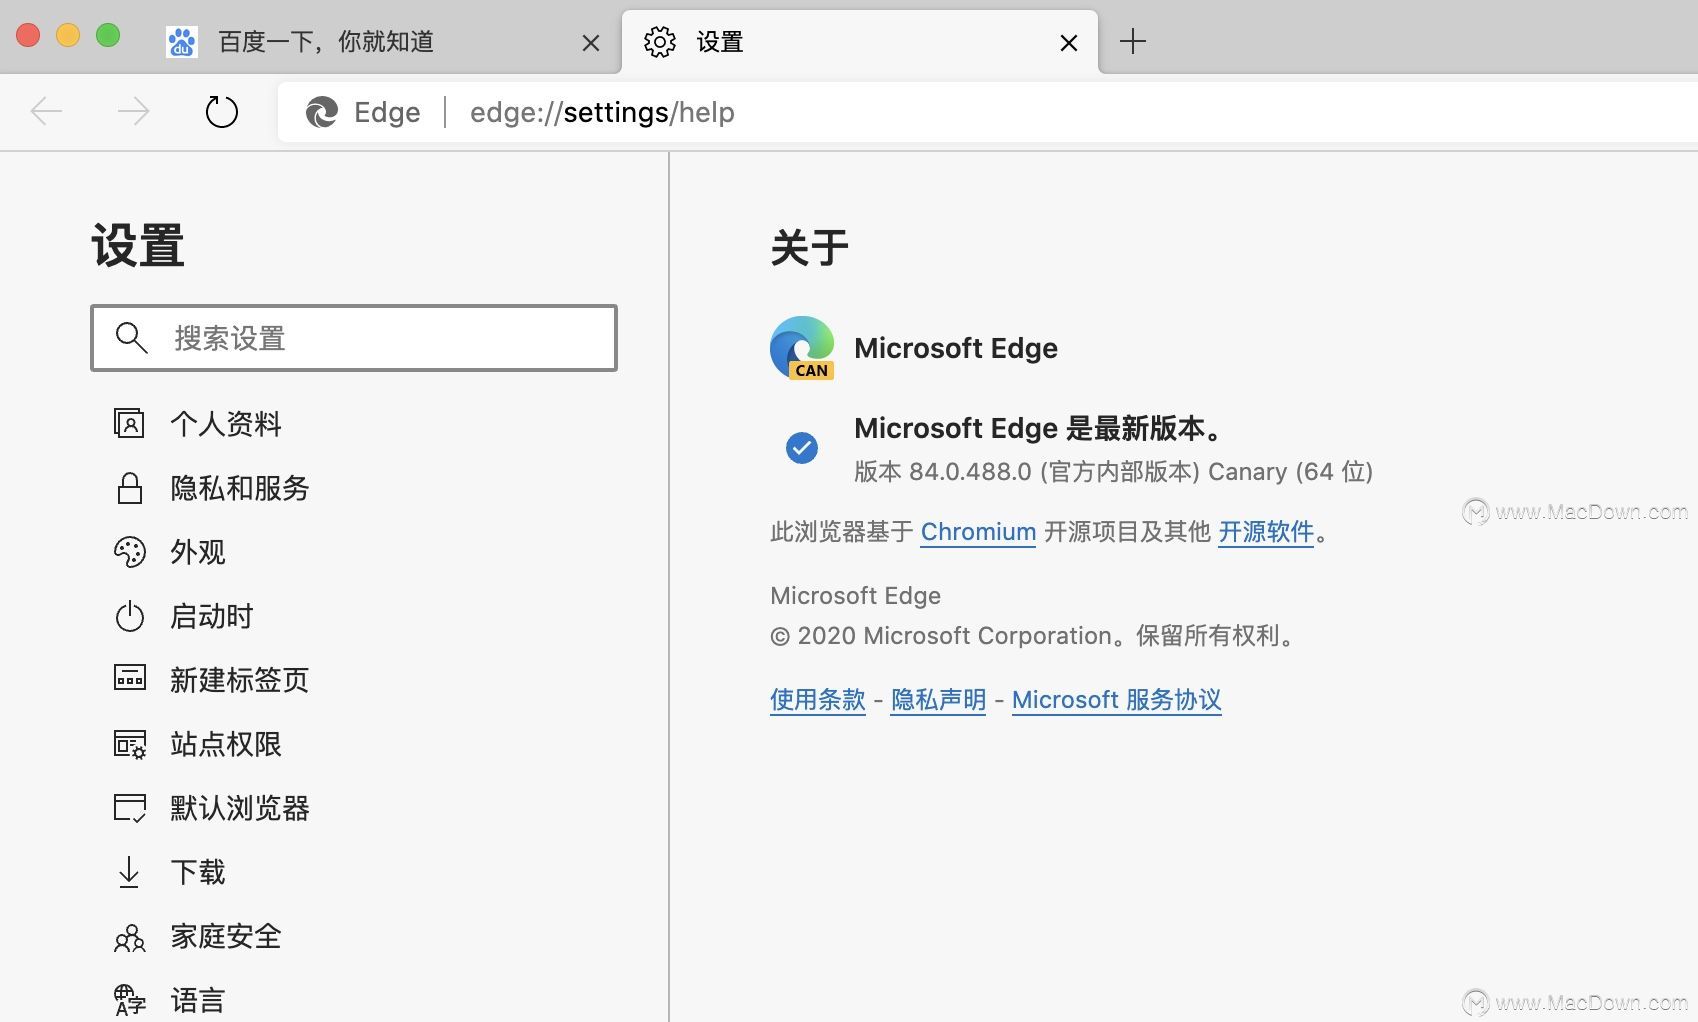The width and height of the screenshot is (1698, 1022).
Task: Open 语言 settings
Action: [x=198, y=1000]
